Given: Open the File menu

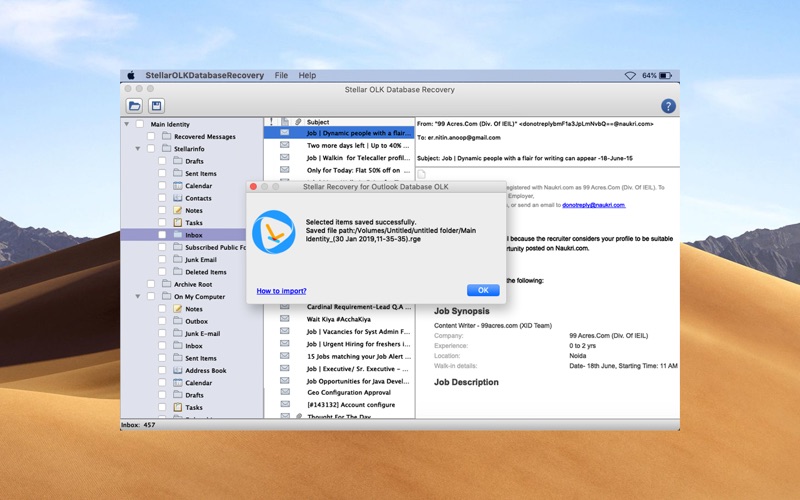Looking at the screenshot, I should (281, 76).
